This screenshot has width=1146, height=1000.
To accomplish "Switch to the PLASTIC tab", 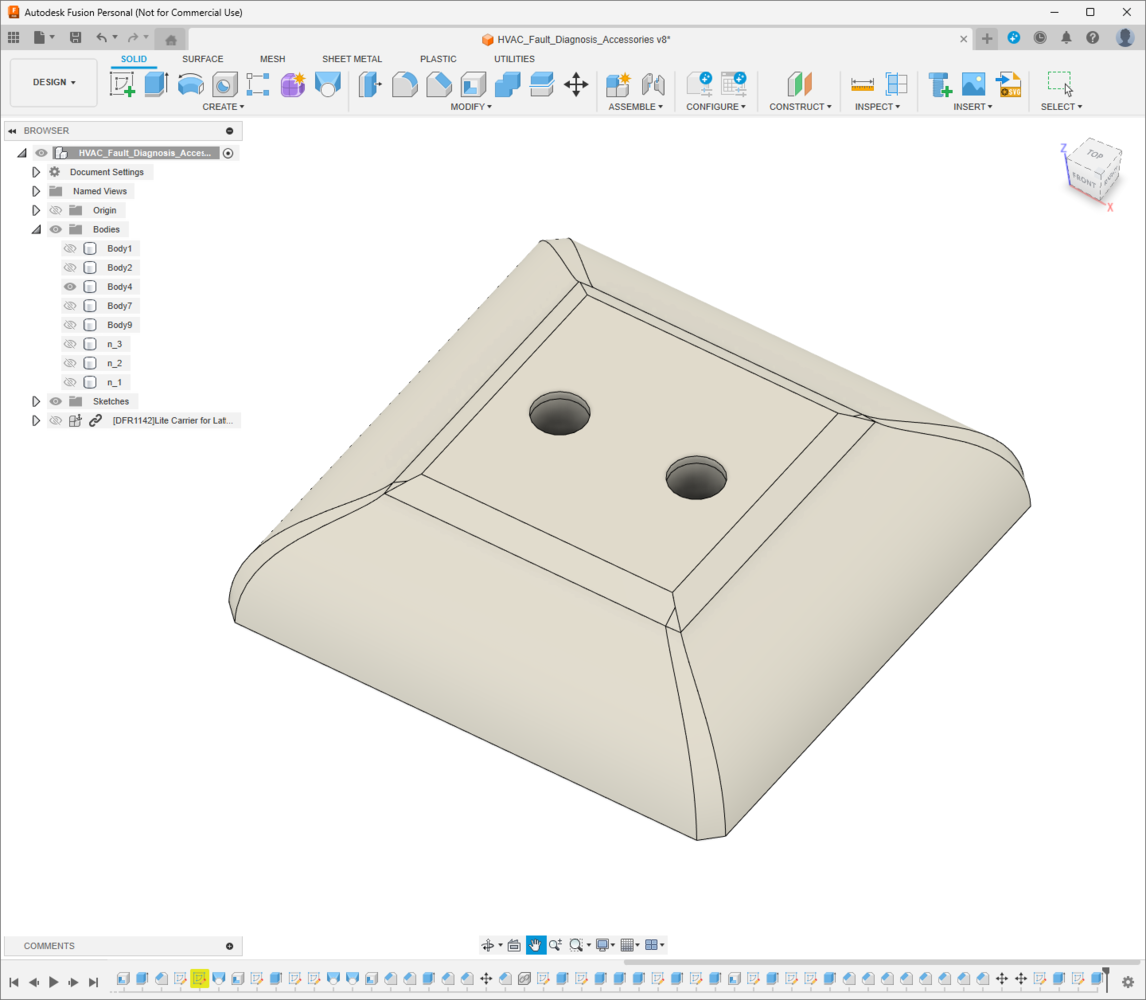I will pyautogui.click(x=438, y=59).
